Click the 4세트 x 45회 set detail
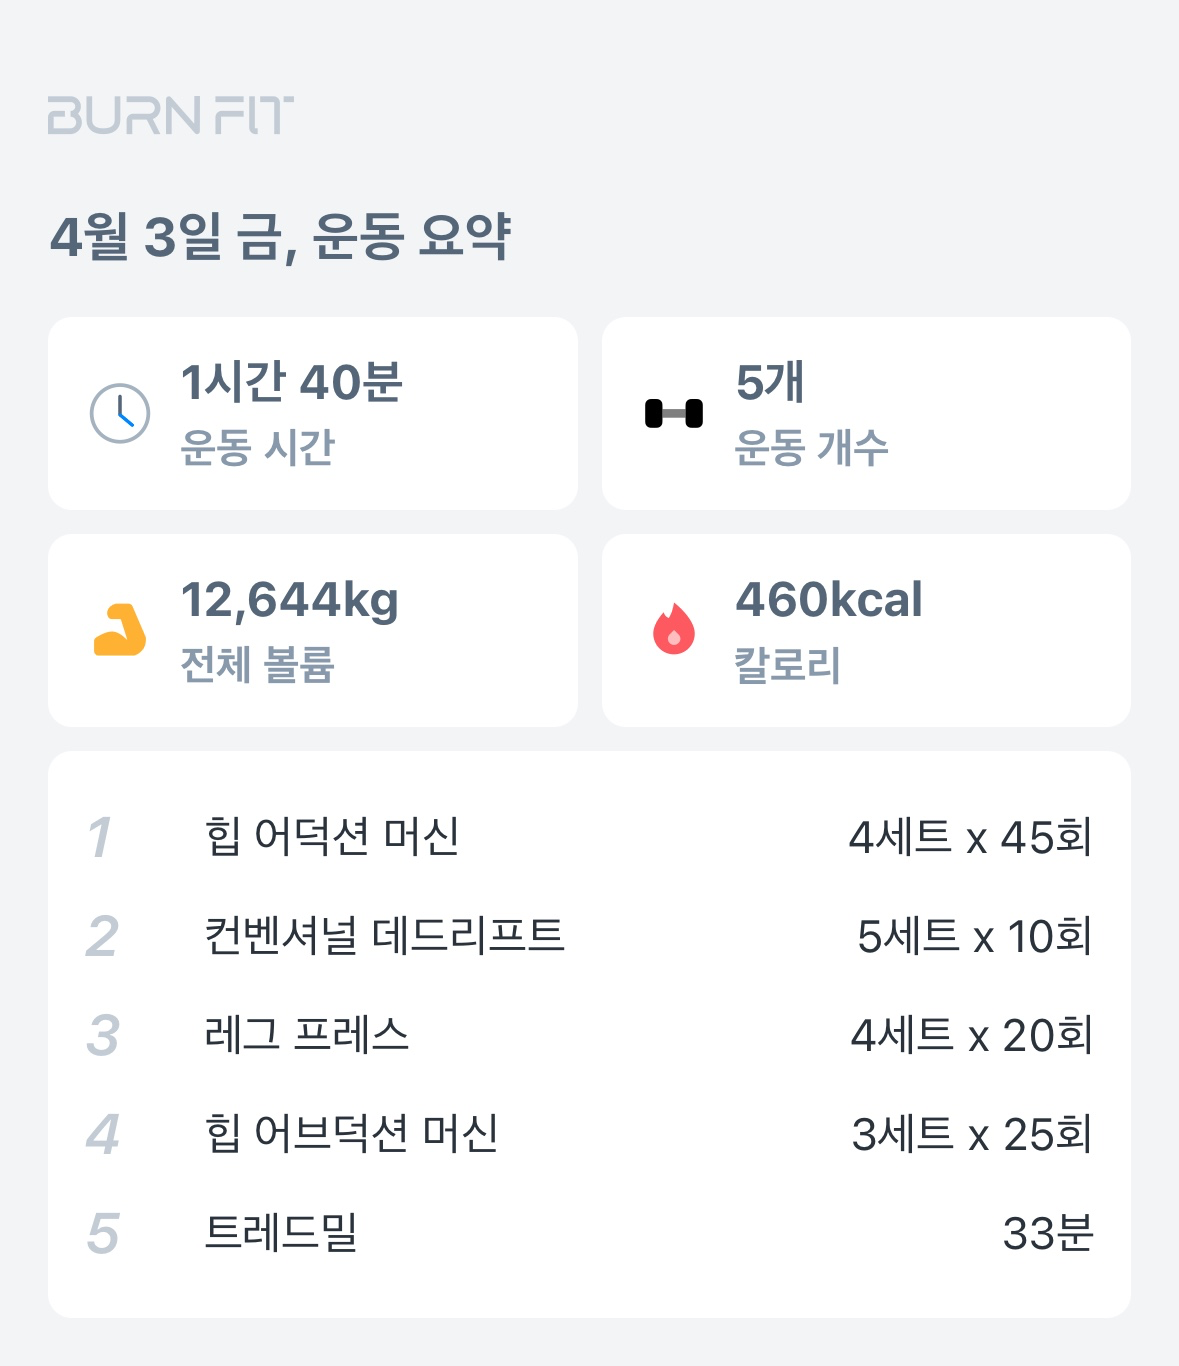The height and width of the screenshot is (1366, 1179). point(970,837)
